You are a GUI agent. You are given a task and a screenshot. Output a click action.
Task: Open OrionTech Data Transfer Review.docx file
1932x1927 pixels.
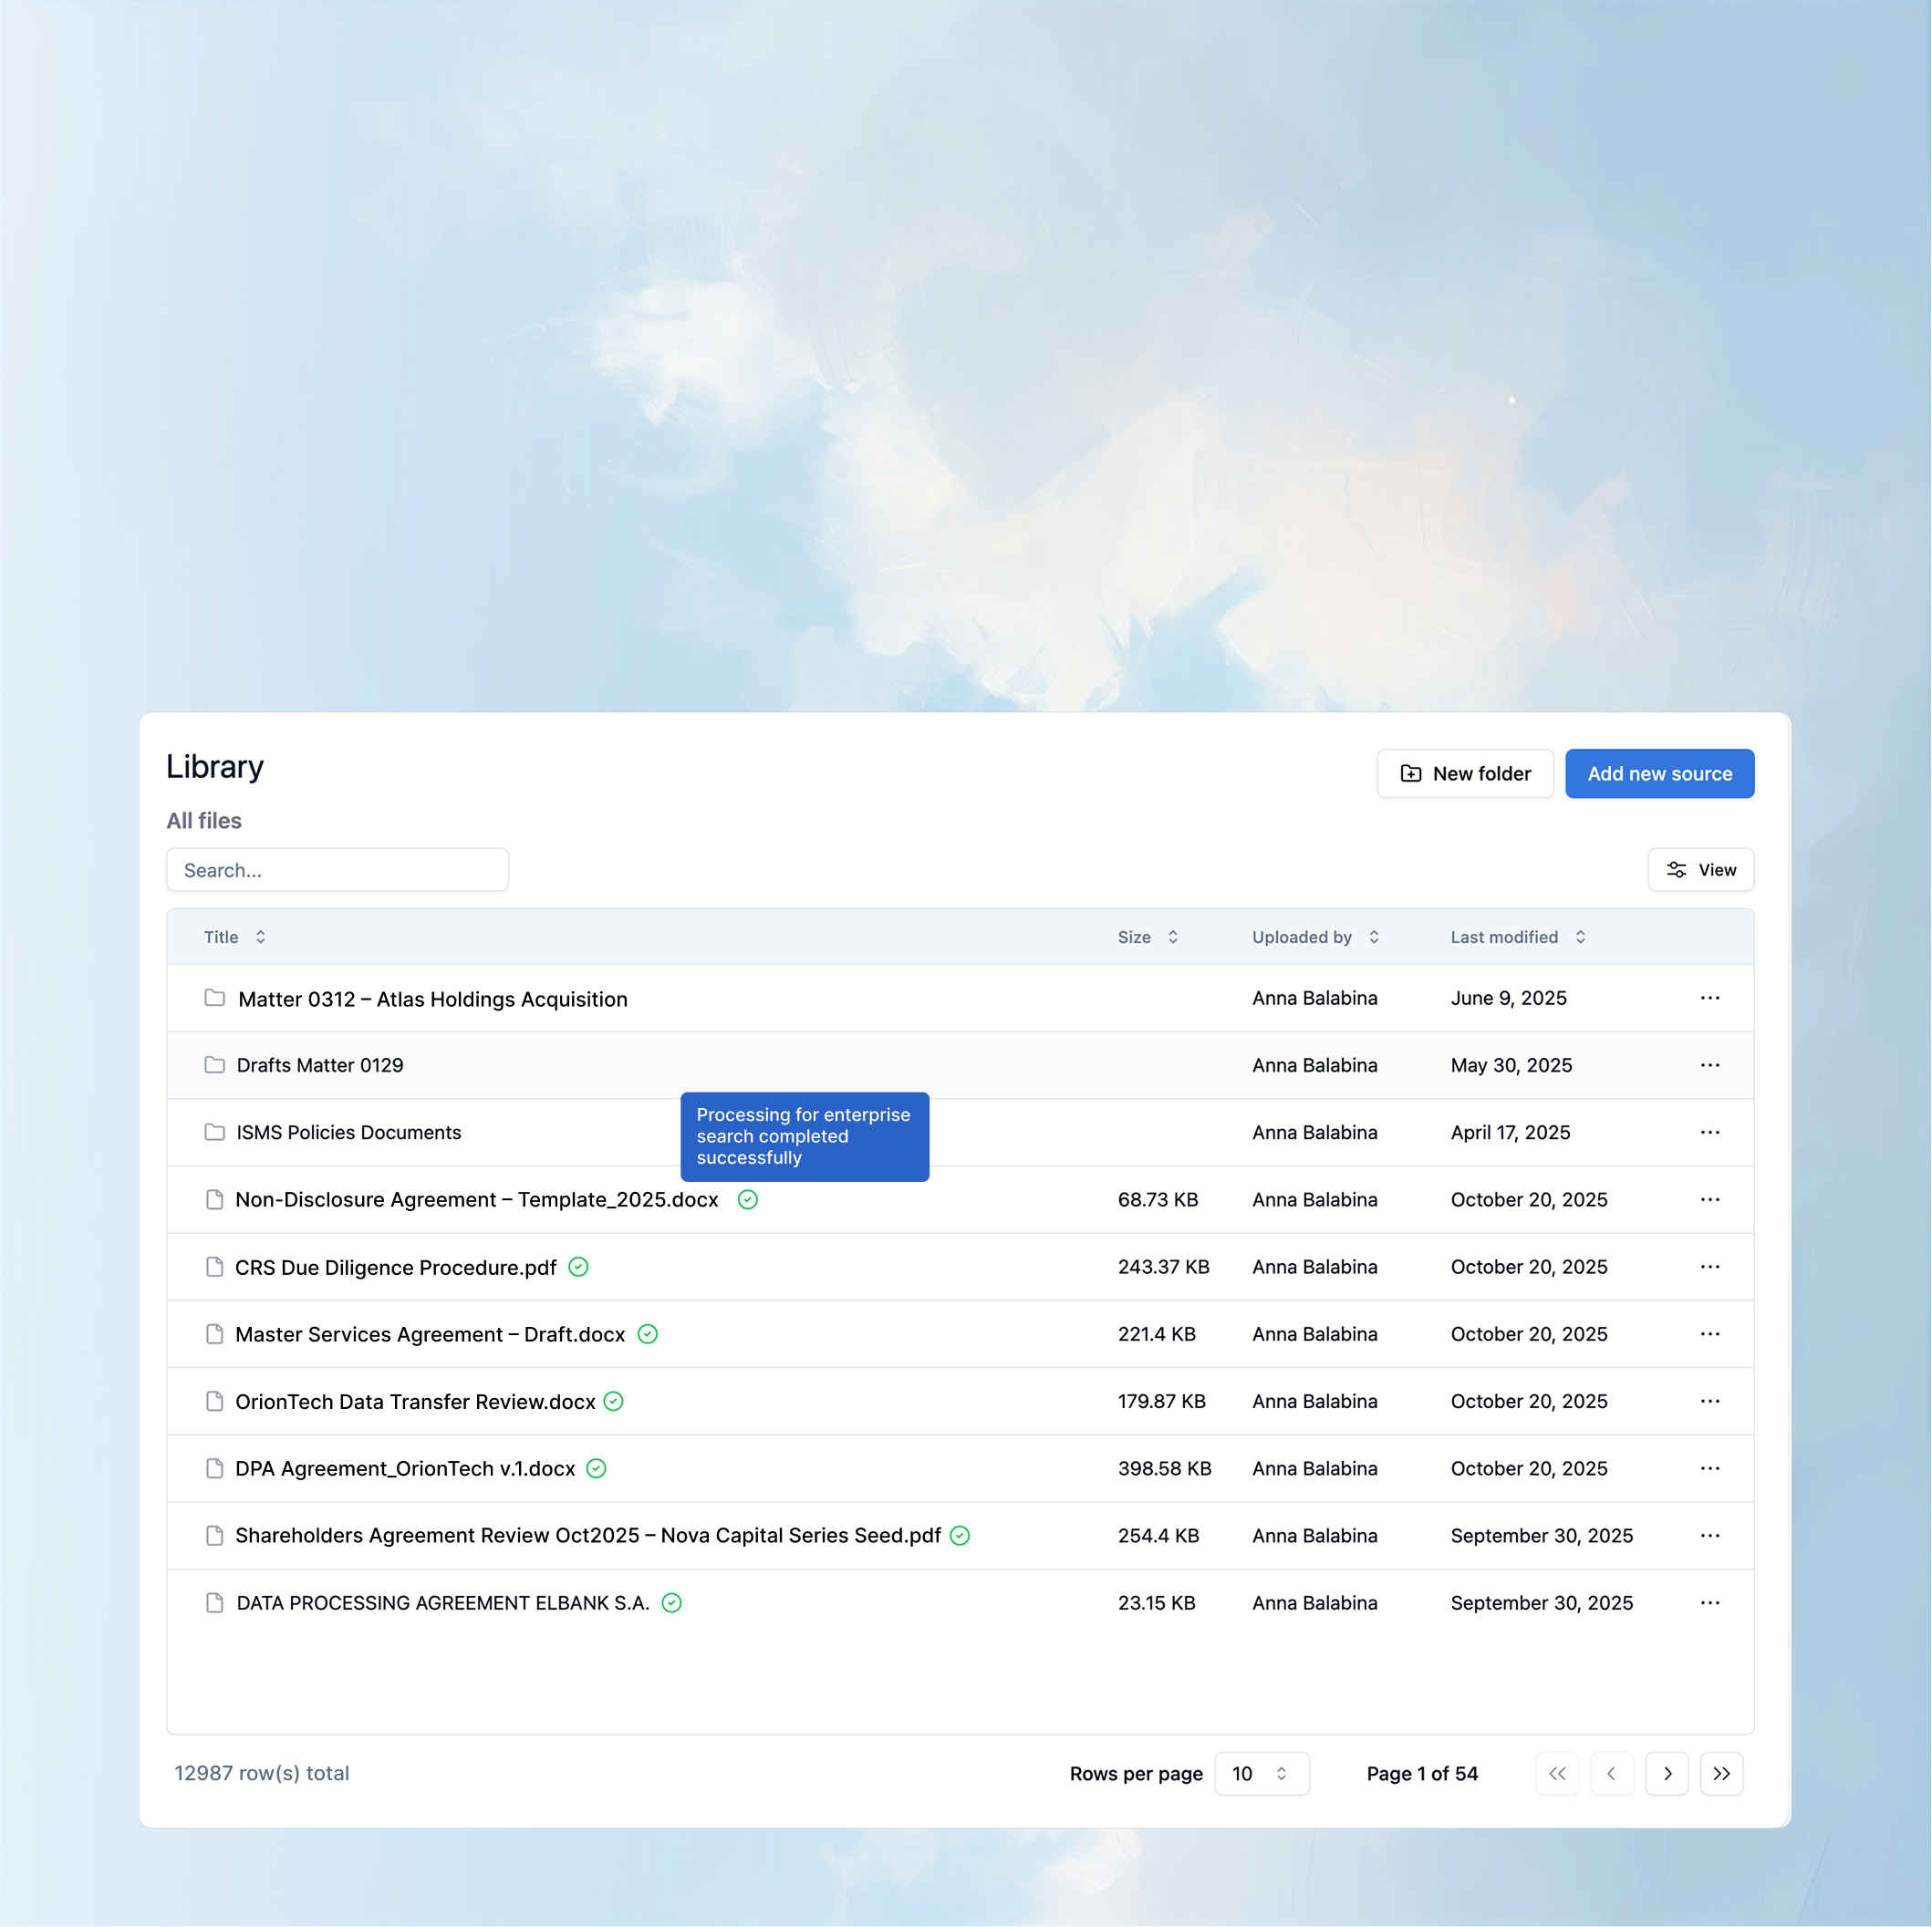(415, 1402)
